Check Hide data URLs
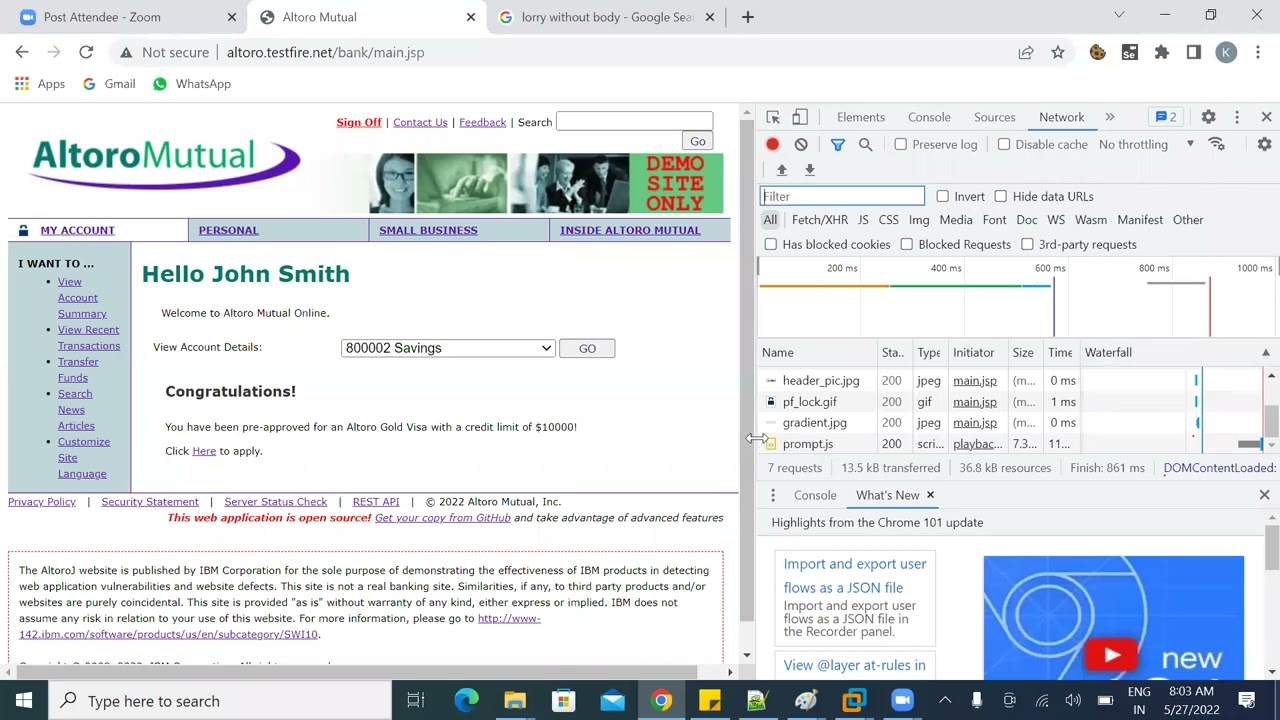Image resolution: width=1280 pixels, height=720 pixels. click(1001, 196)
